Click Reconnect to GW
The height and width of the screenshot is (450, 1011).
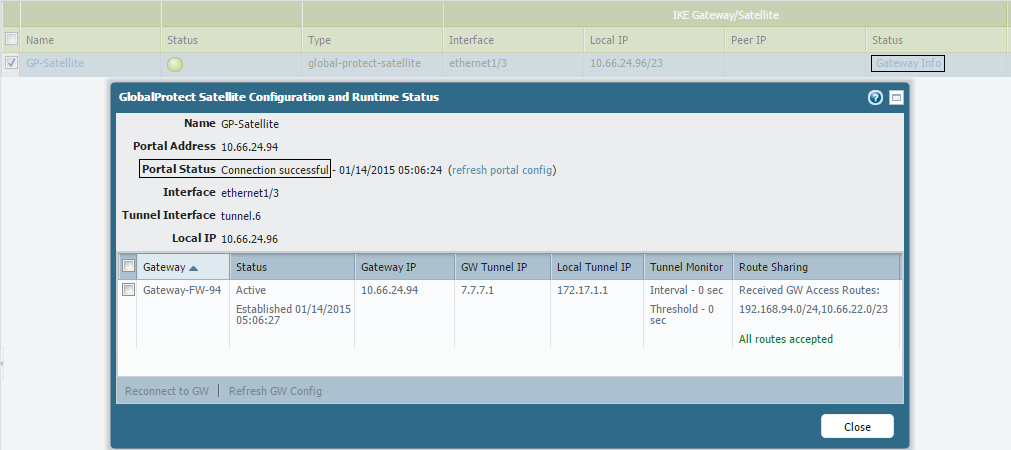(x=167, y=391)
